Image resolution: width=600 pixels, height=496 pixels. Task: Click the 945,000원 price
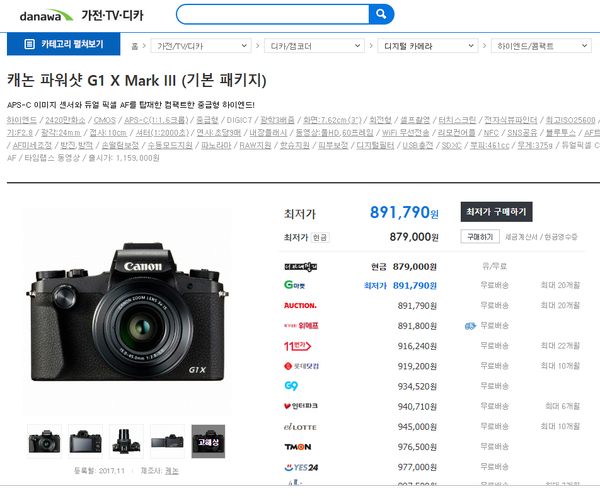[x=417, y=427]
